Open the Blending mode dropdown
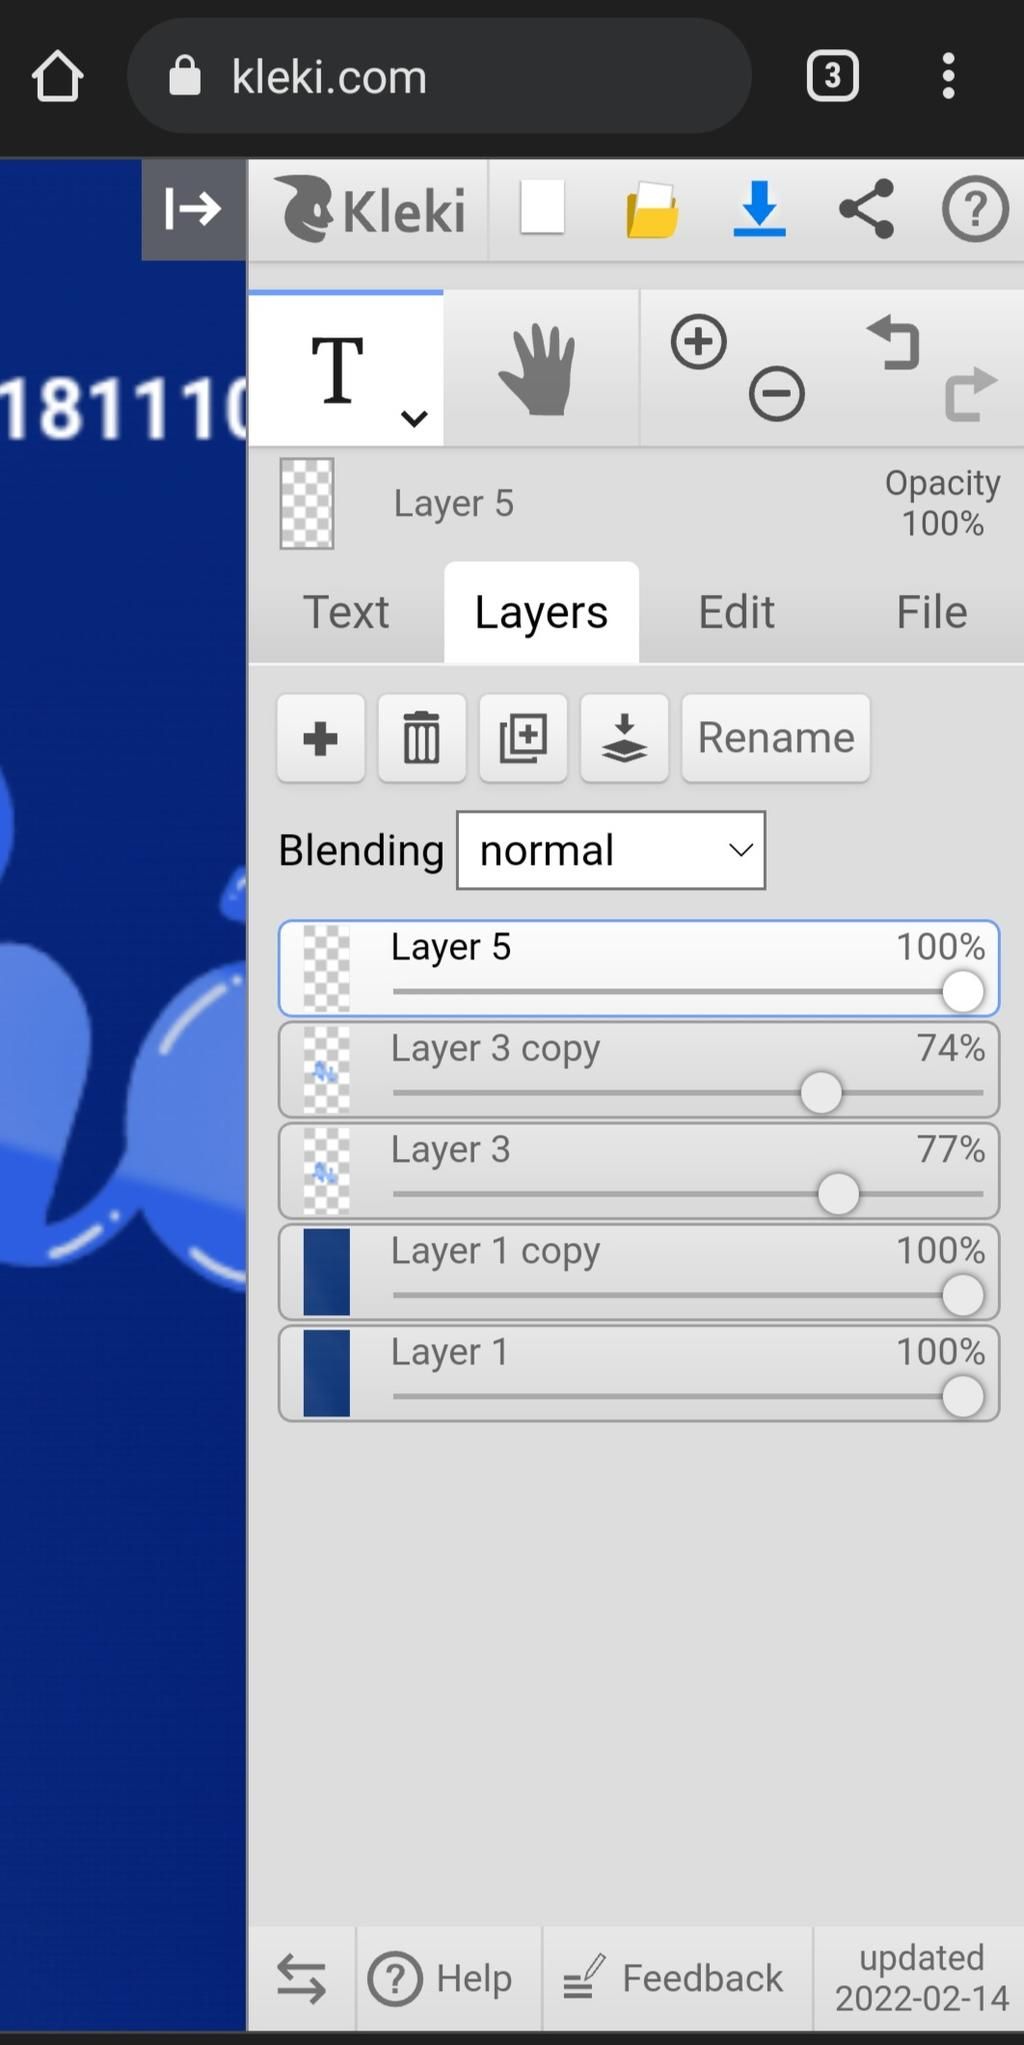 tap(611, 850)
